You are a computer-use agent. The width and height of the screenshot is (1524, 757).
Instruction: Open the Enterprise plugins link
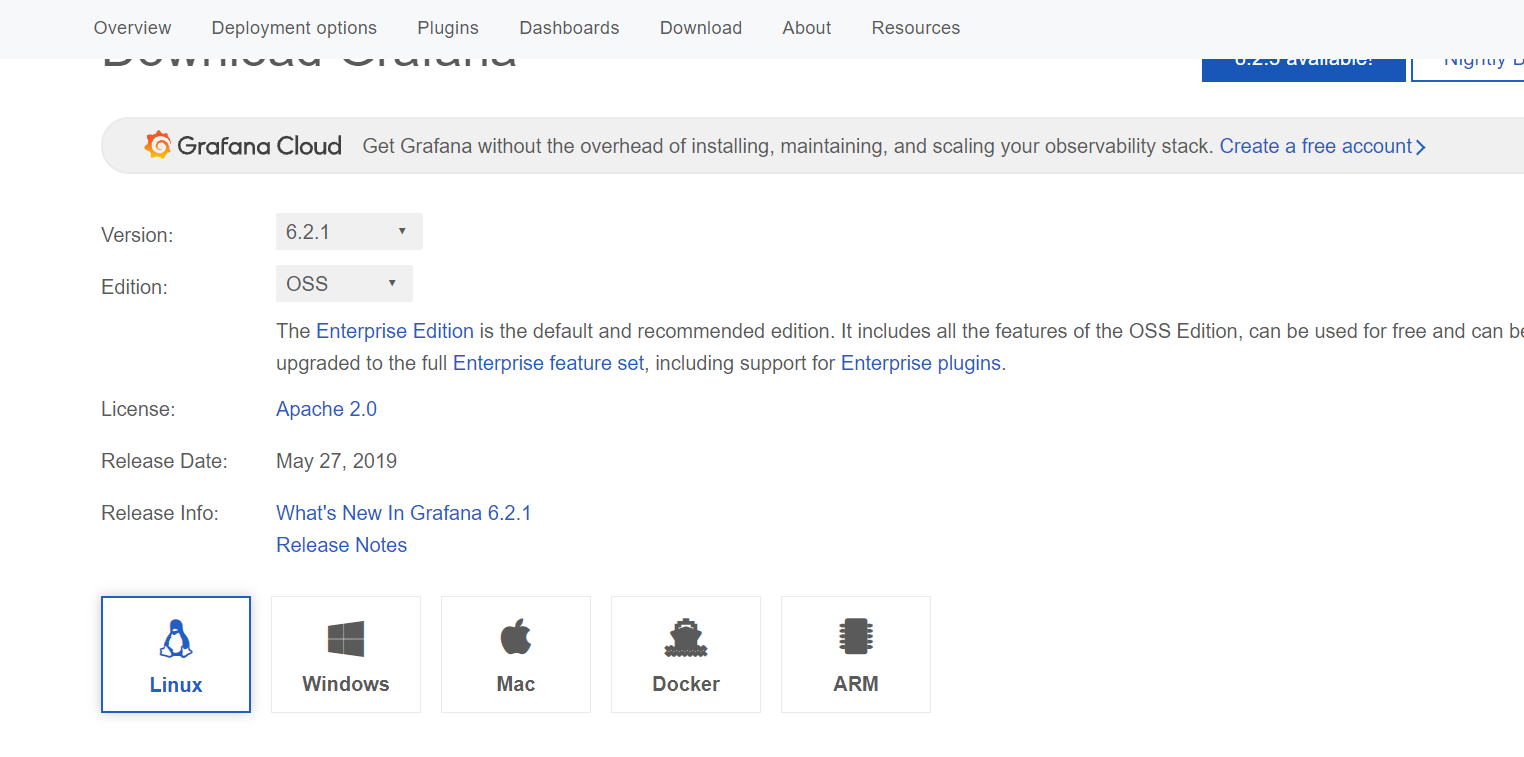point(921,363)
